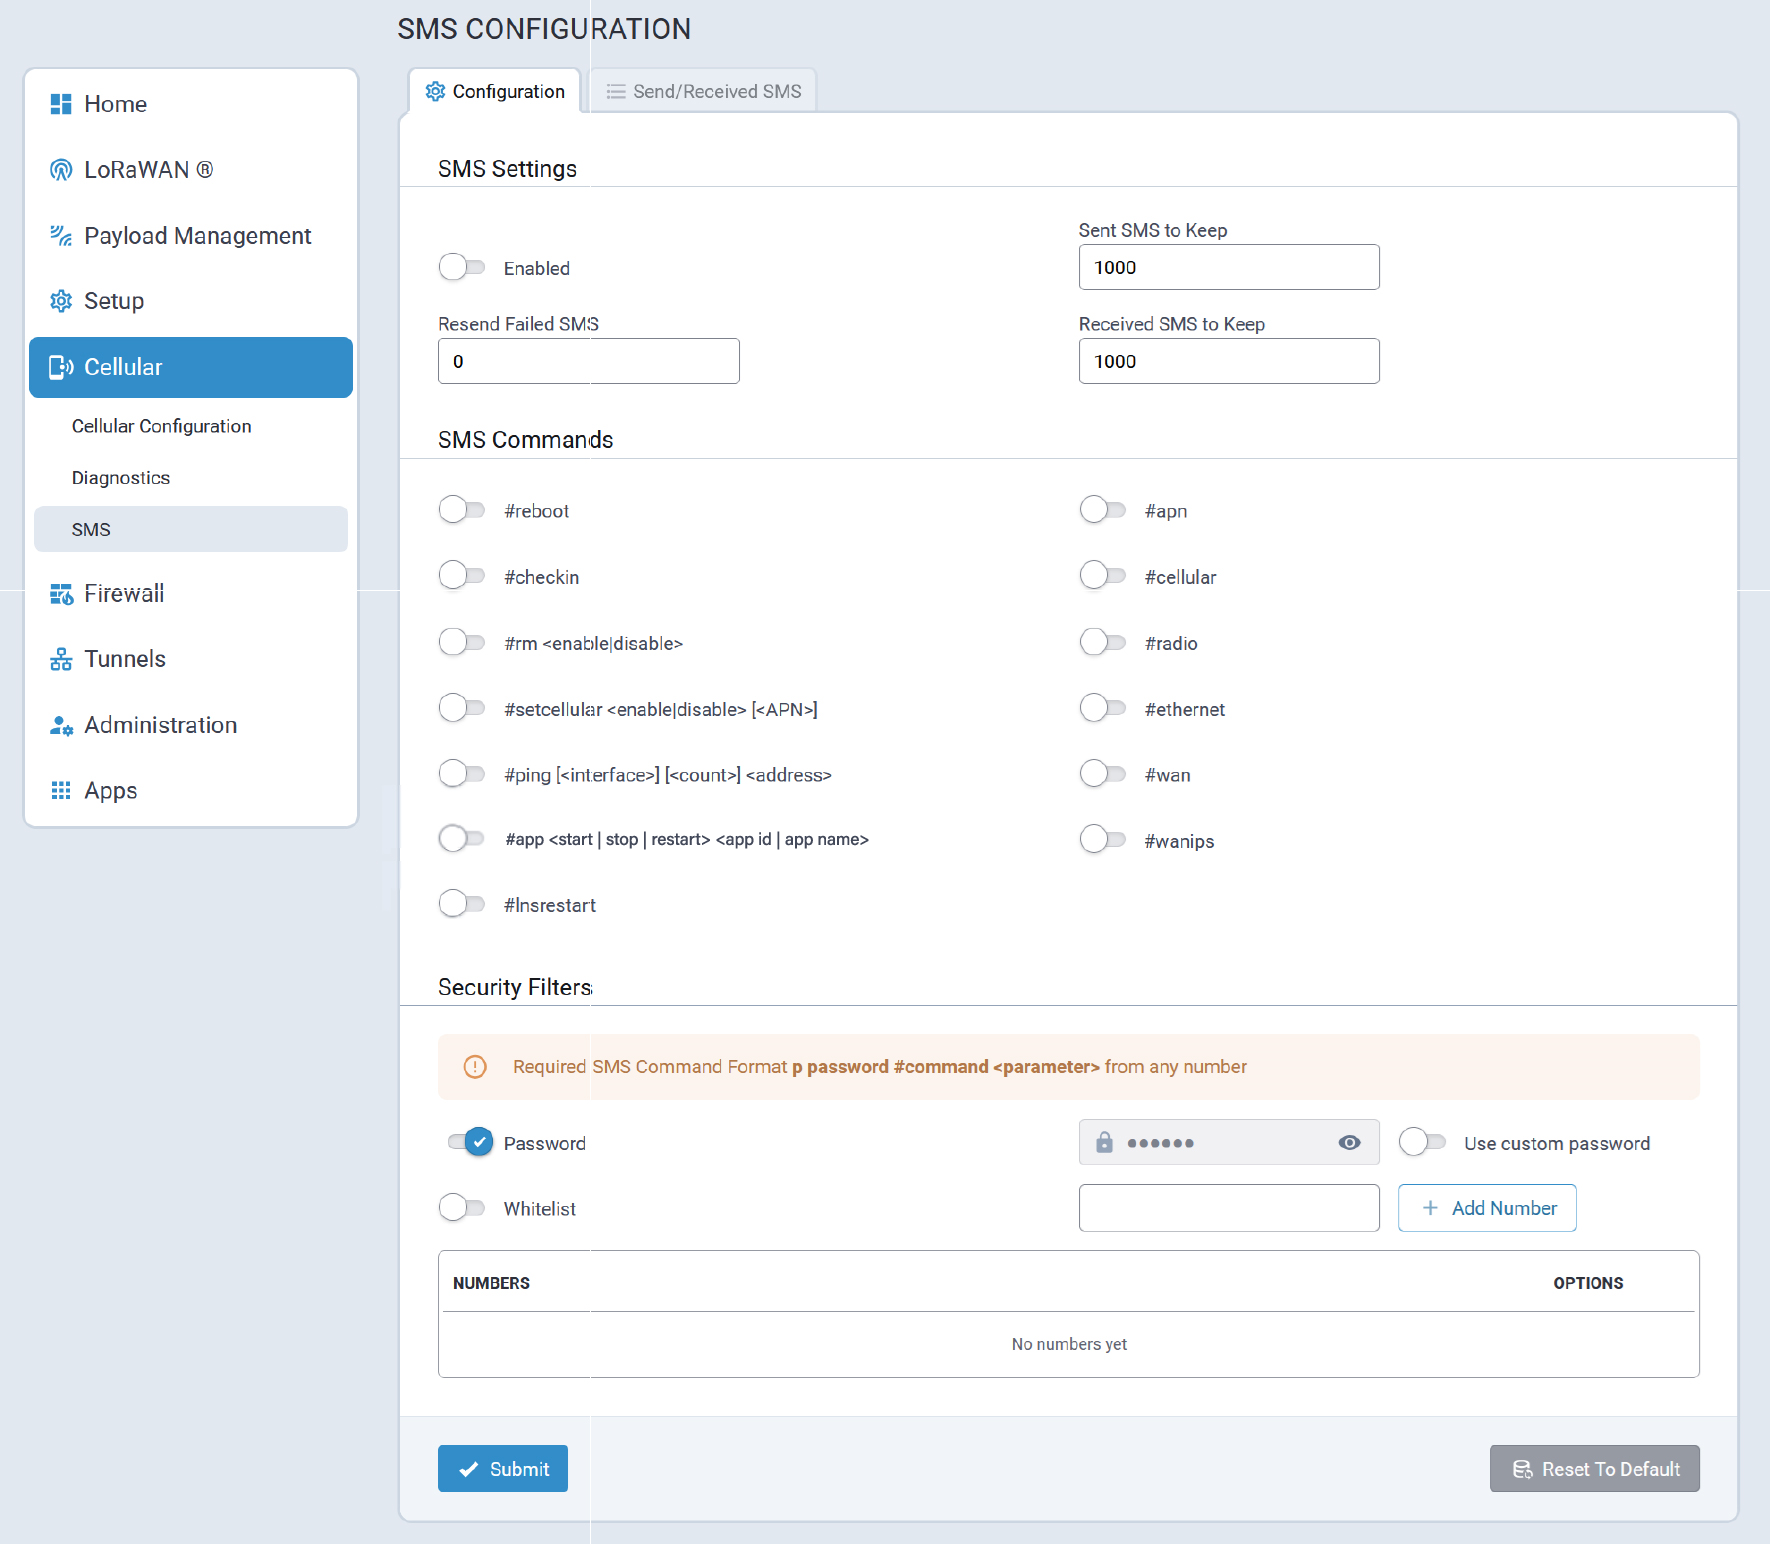Enable the Whitelist toggle

pos(462,1208)
